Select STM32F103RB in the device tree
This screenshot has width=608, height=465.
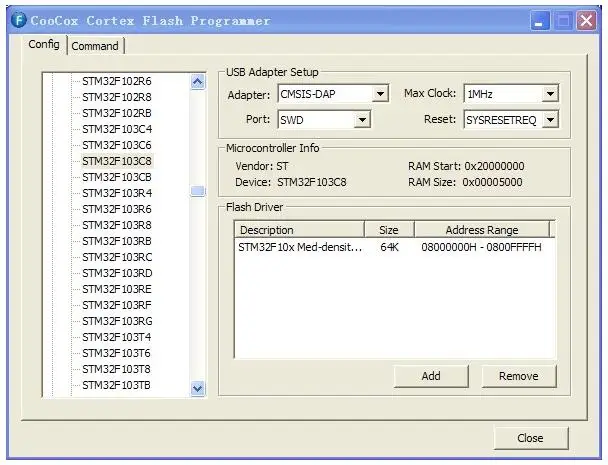click(x=117, y=241)
